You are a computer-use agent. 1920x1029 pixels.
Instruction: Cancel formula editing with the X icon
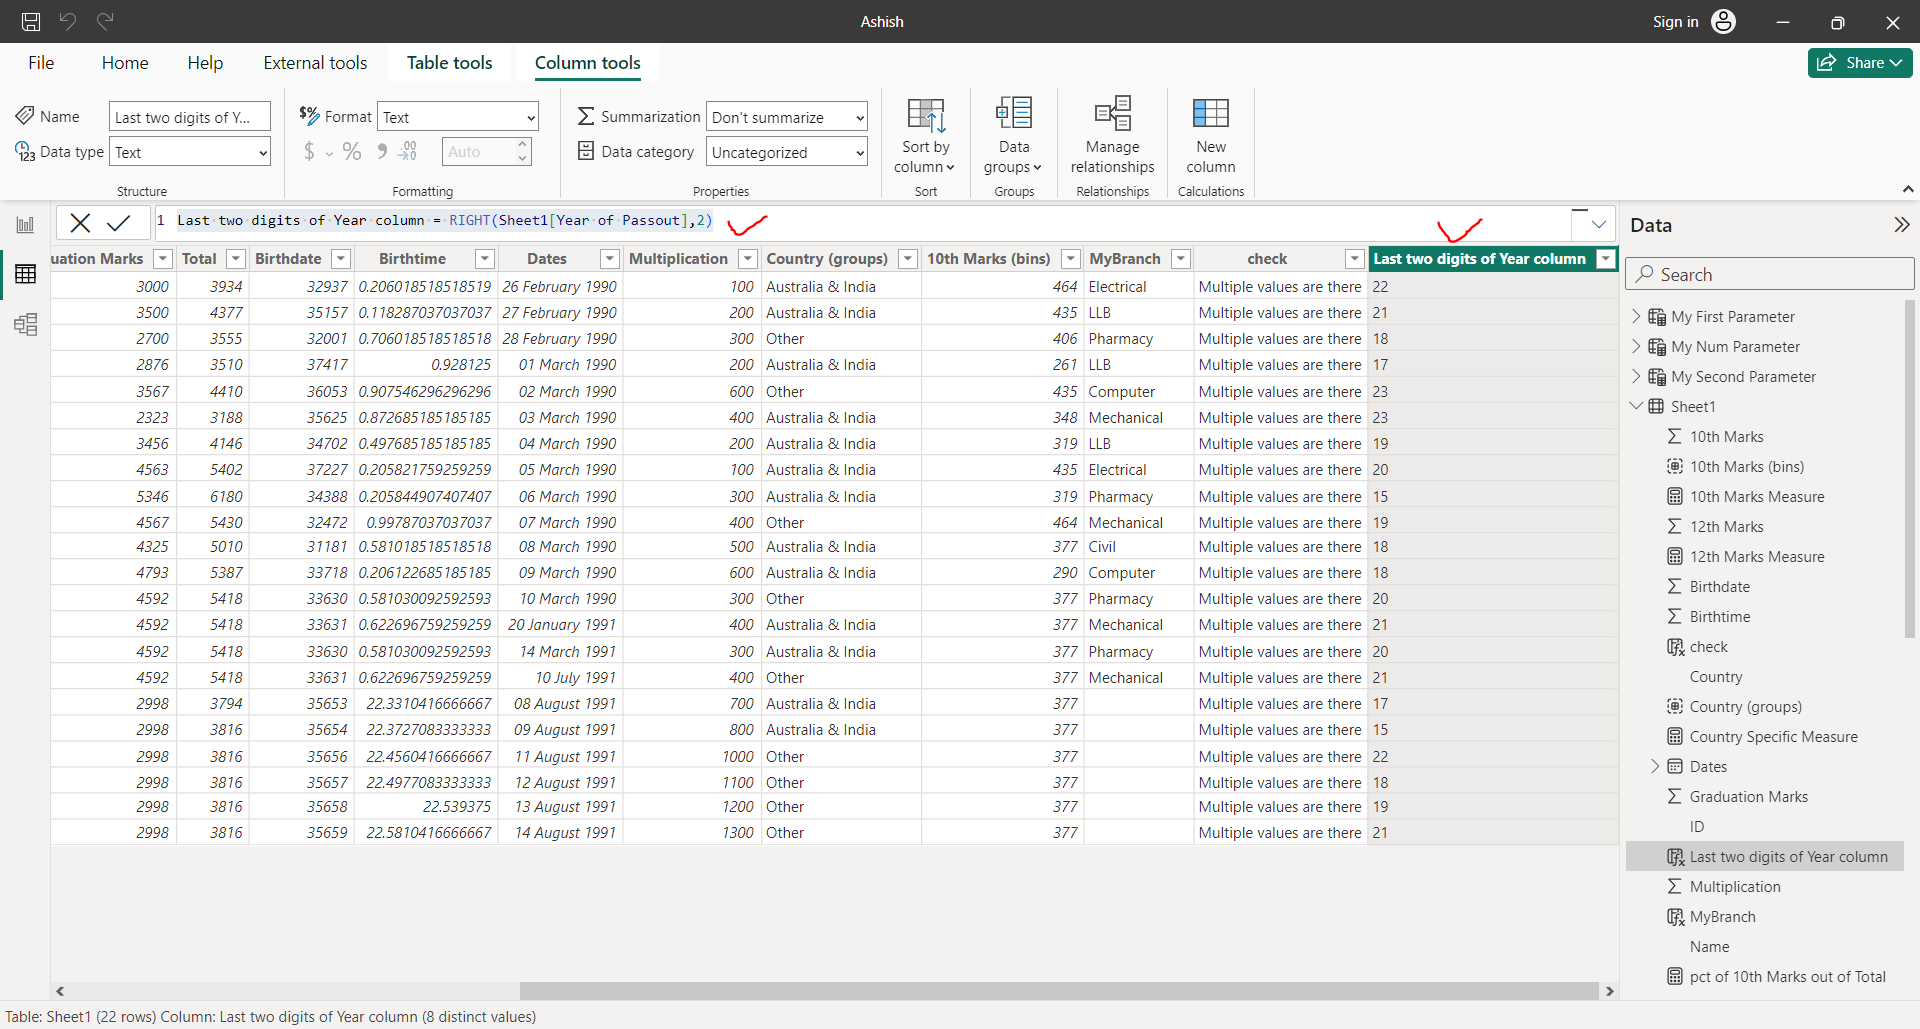80,222
